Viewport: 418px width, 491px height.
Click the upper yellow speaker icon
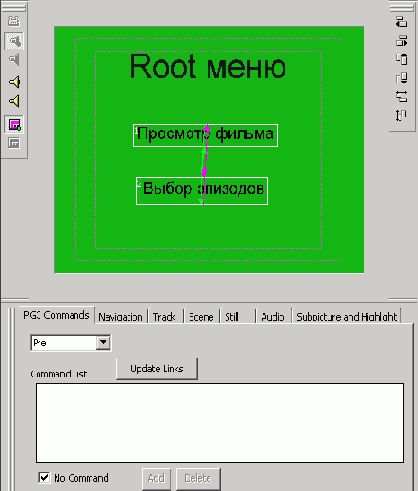(14, 82)
